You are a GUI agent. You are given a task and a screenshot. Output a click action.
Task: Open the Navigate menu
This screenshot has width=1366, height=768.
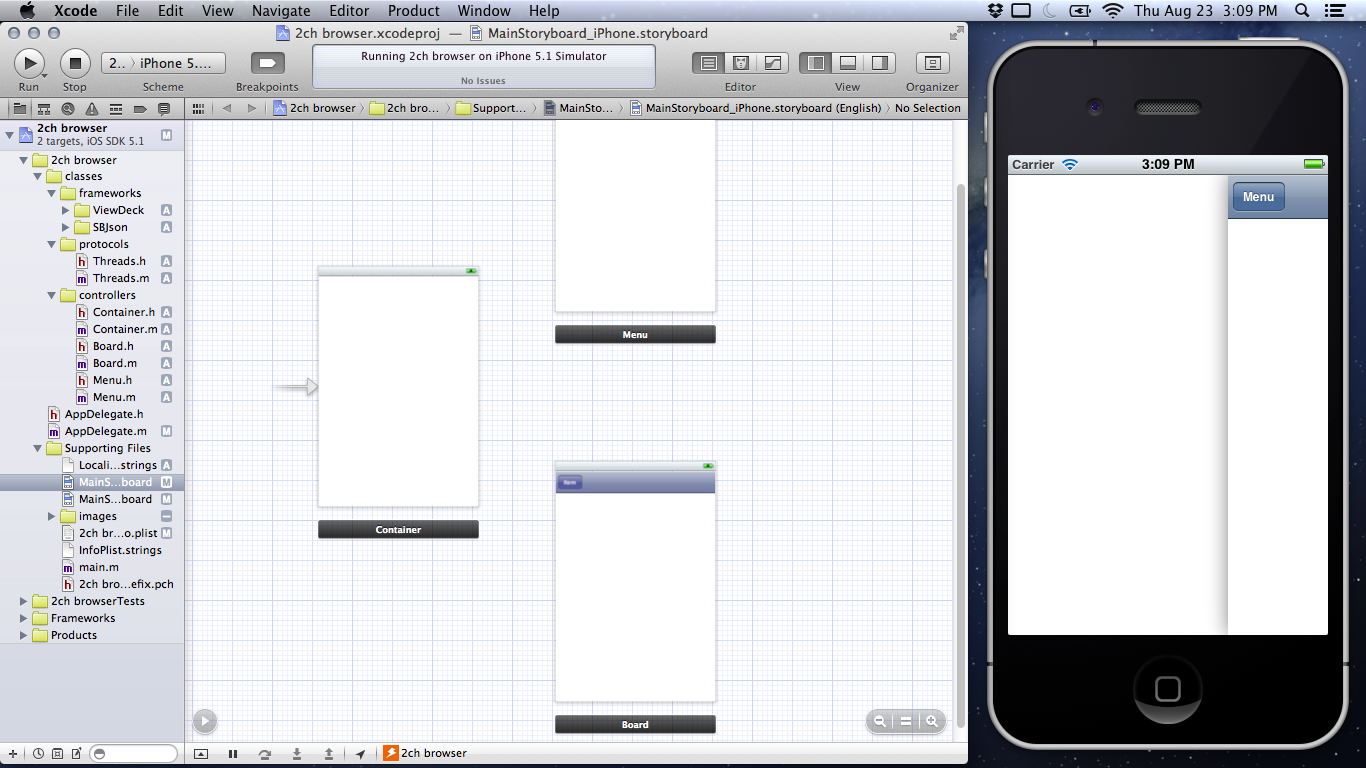pyautogui.click(x=281, y=11)
